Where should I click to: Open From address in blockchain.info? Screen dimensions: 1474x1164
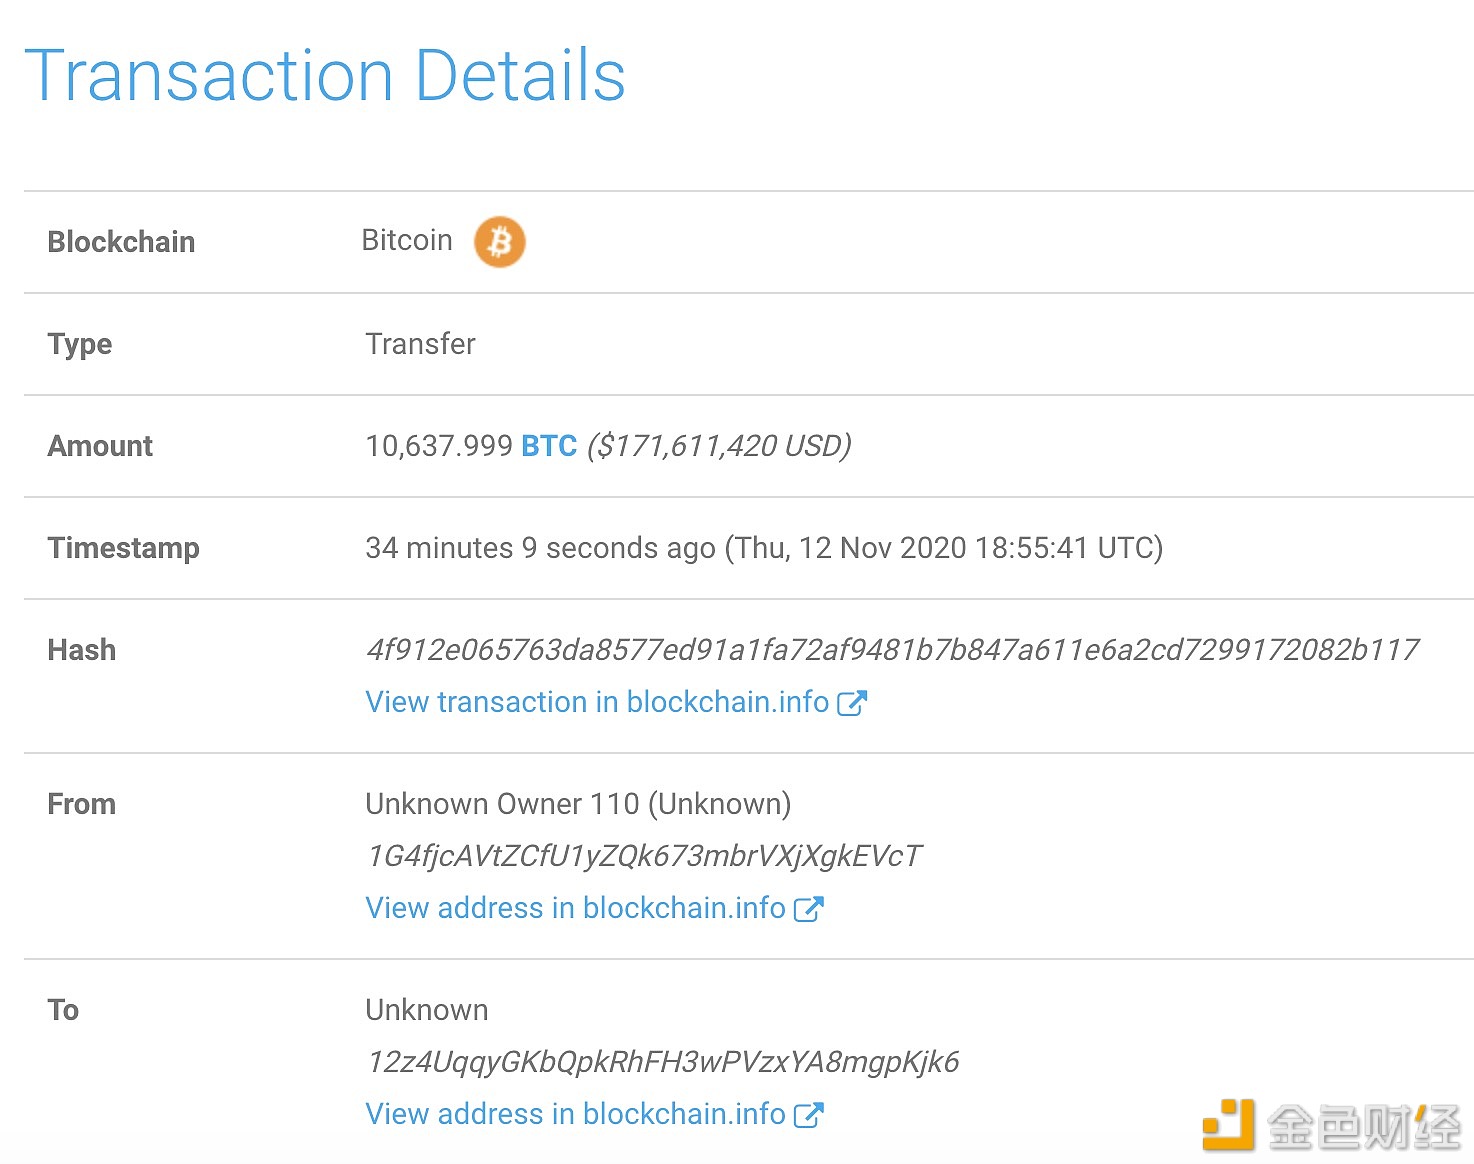coord(575,908)
